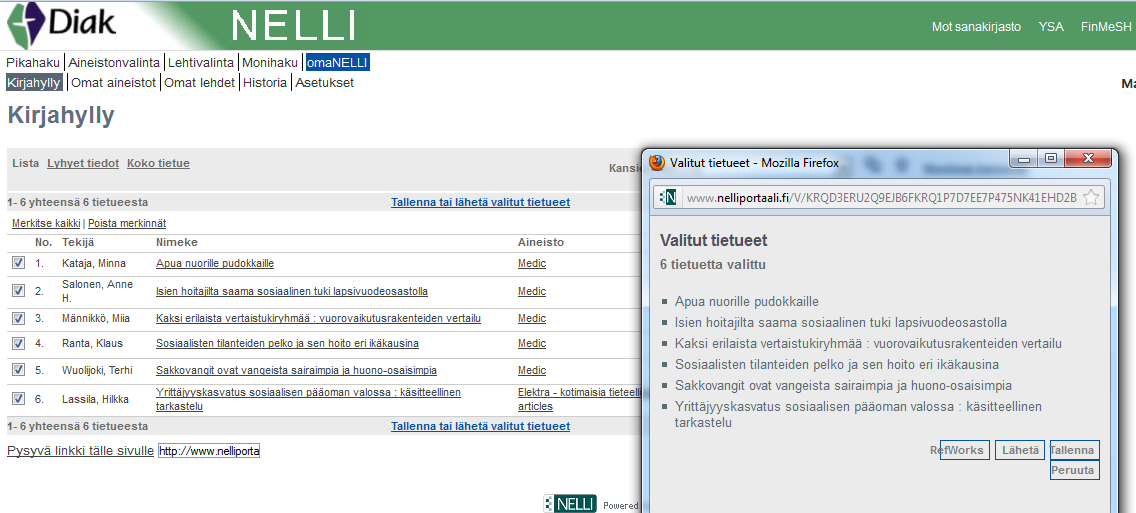Click Poista merkinnät link

pos(127,223)
